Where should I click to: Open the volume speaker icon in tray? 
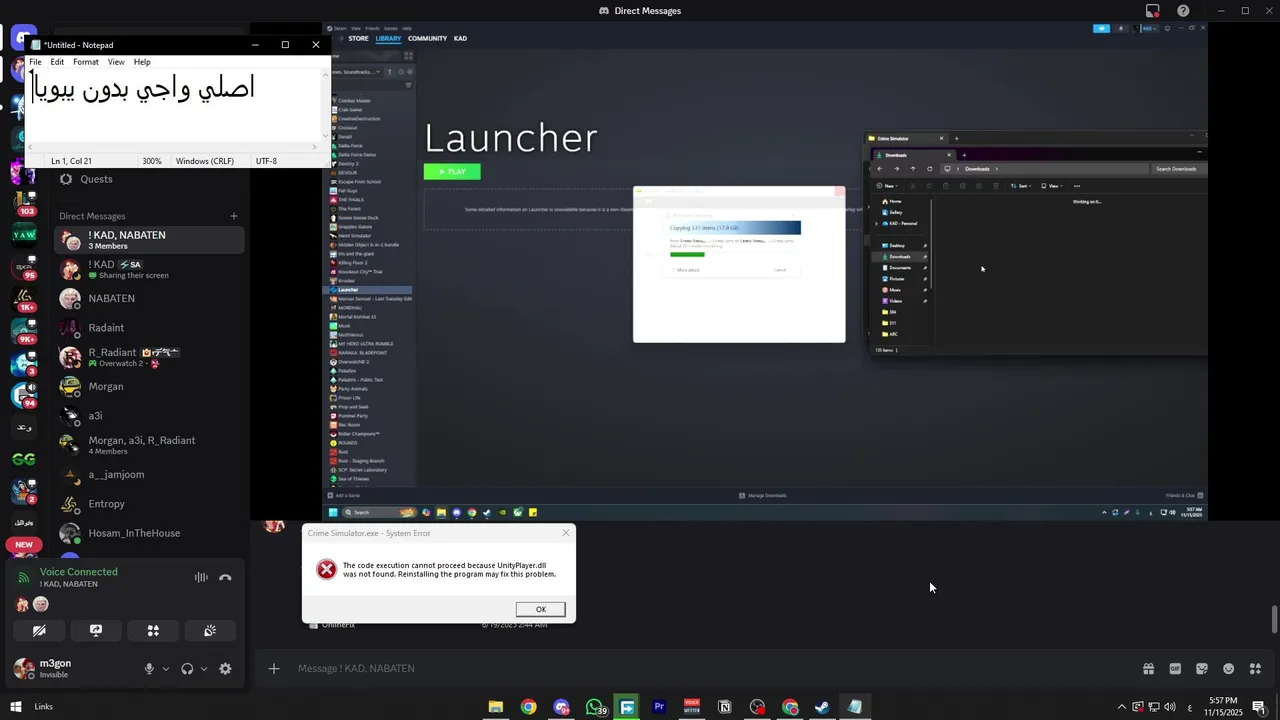(x=1170, y=707)
